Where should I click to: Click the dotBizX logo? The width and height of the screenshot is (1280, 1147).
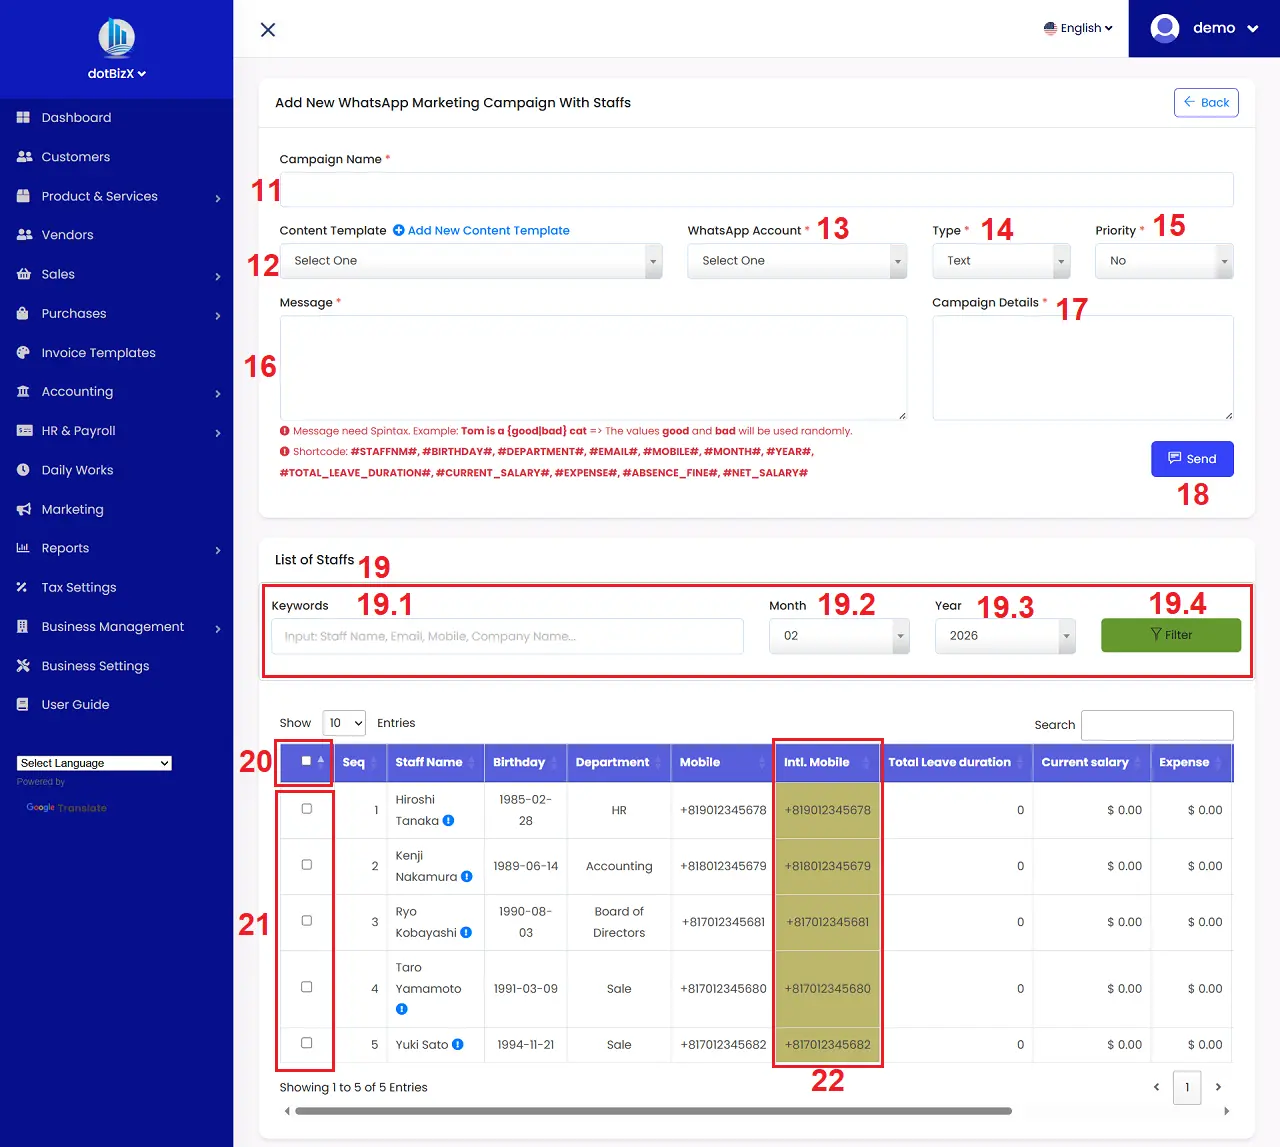(x=117, y=38)
